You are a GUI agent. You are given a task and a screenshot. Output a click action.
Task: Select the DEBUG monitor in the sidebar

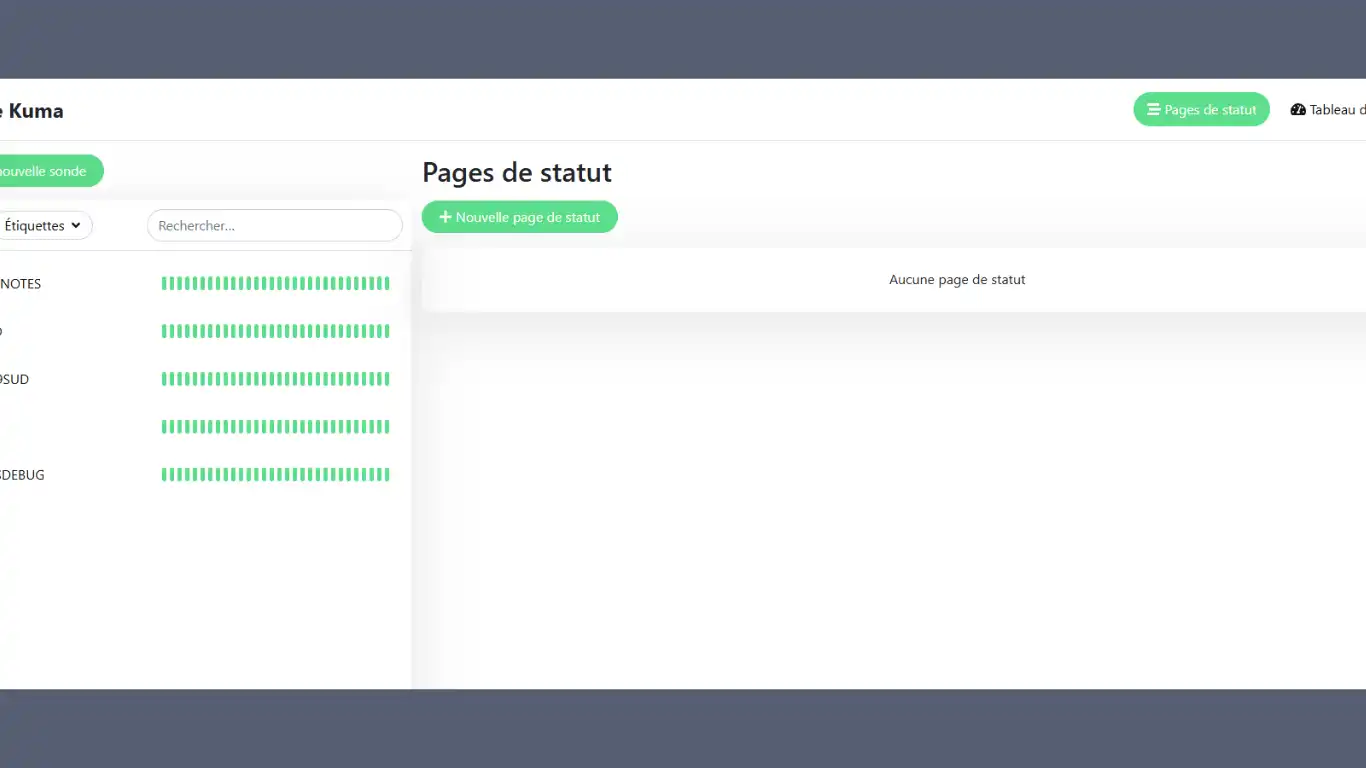[100, 475]
